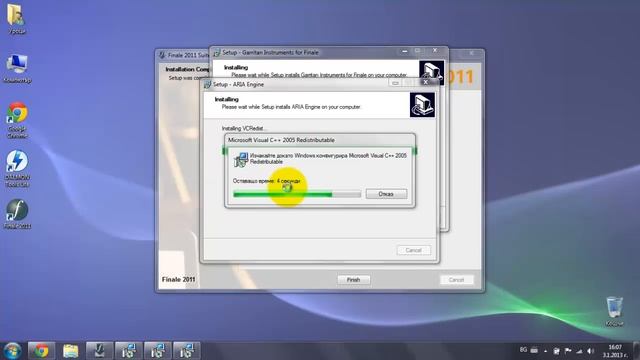Click the 'Installing VCRedist...' status text
The width and height of the screenshot is (640, 360).
[244, 129]
